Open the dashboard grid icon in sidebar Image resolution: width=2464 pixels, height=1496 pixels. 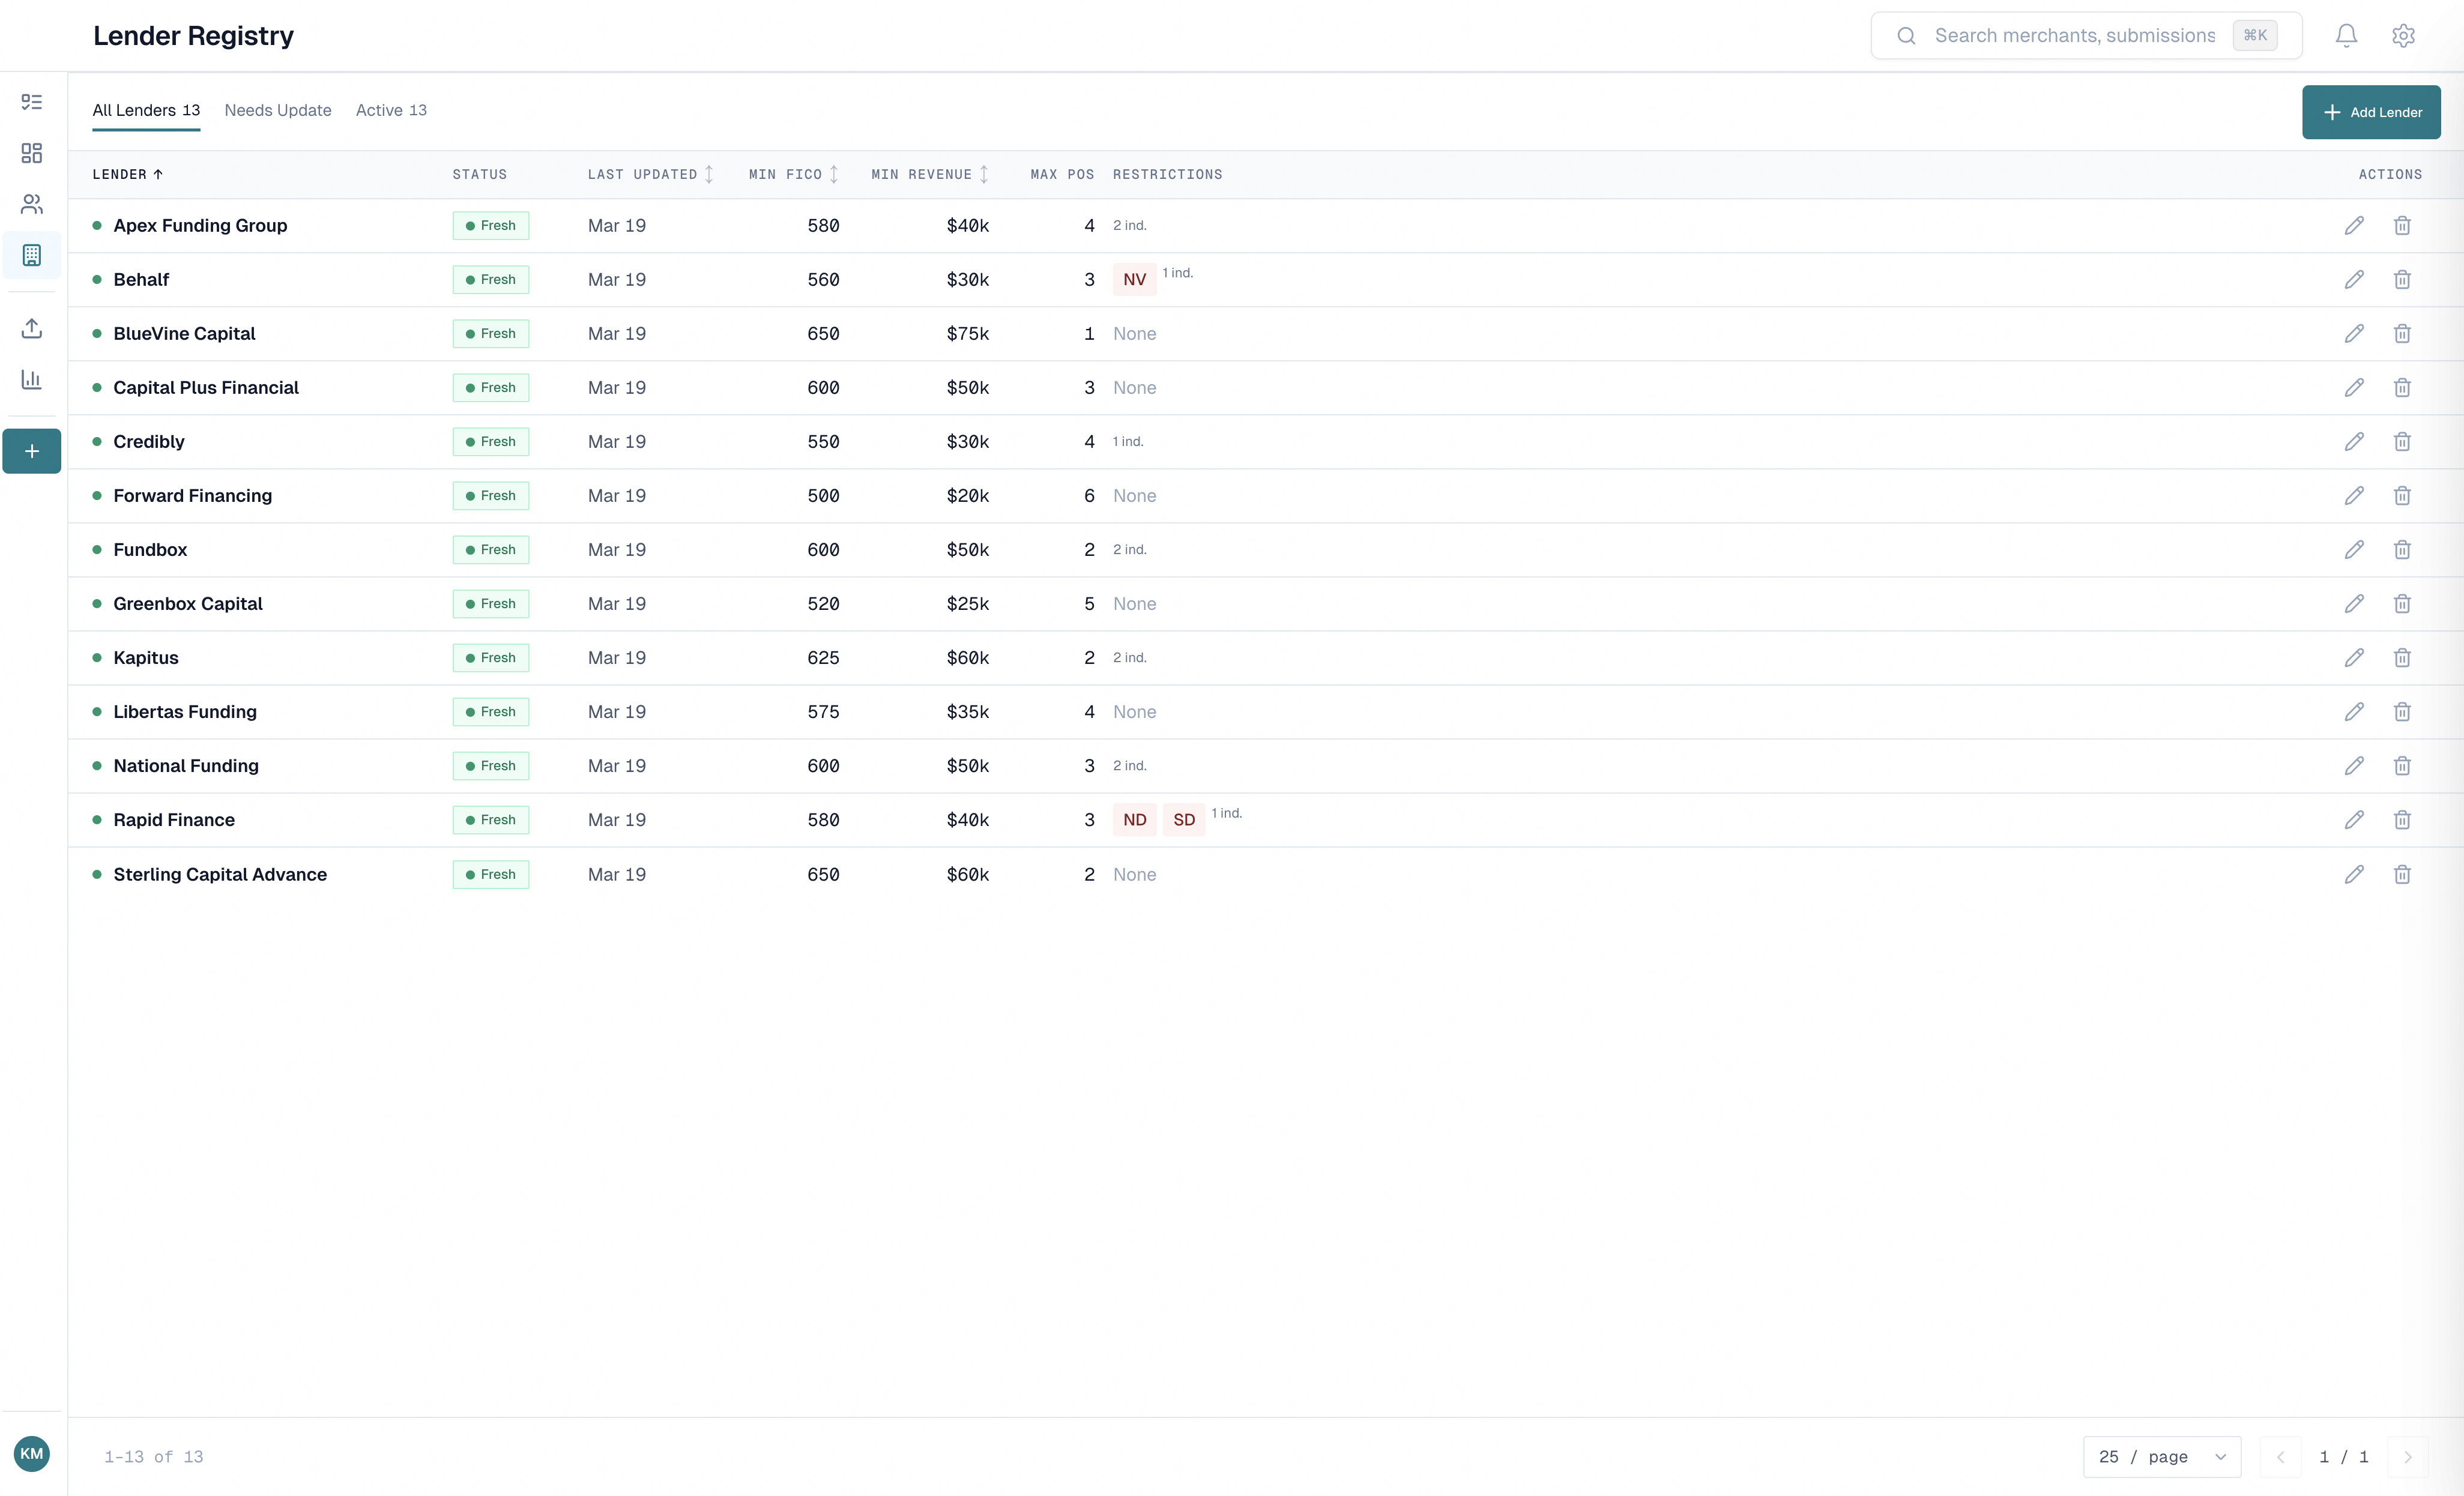point(31,153)
